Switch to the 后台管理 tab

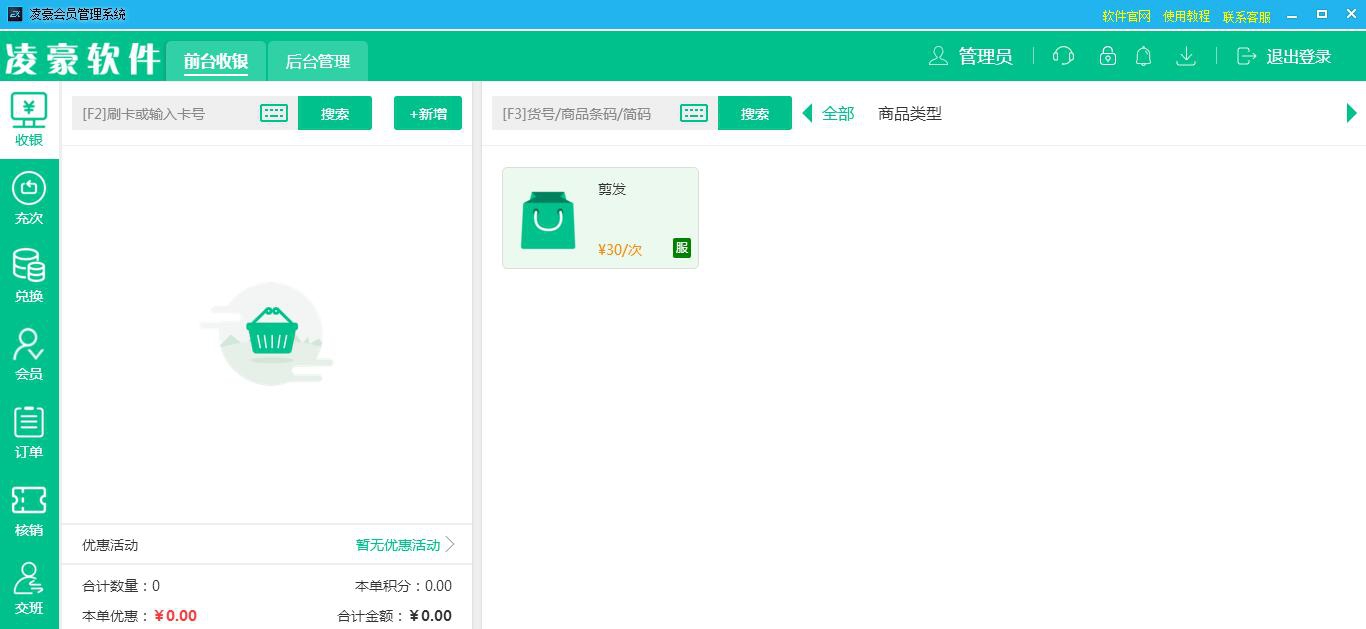(x=317, y=61)
